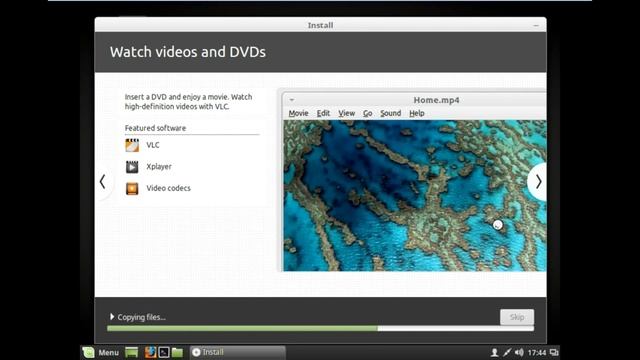The image size is (640, 360).
Task: Click the Show Desktop panel icon
Action: (x=131, y=352)
